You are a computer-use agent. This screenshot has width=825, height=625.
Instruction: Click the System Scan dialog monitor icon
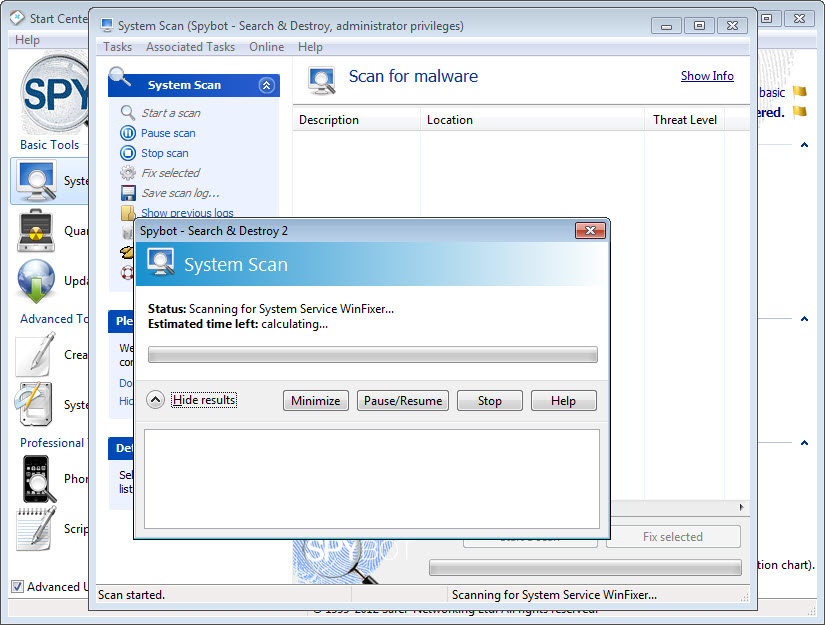[161, 262]
